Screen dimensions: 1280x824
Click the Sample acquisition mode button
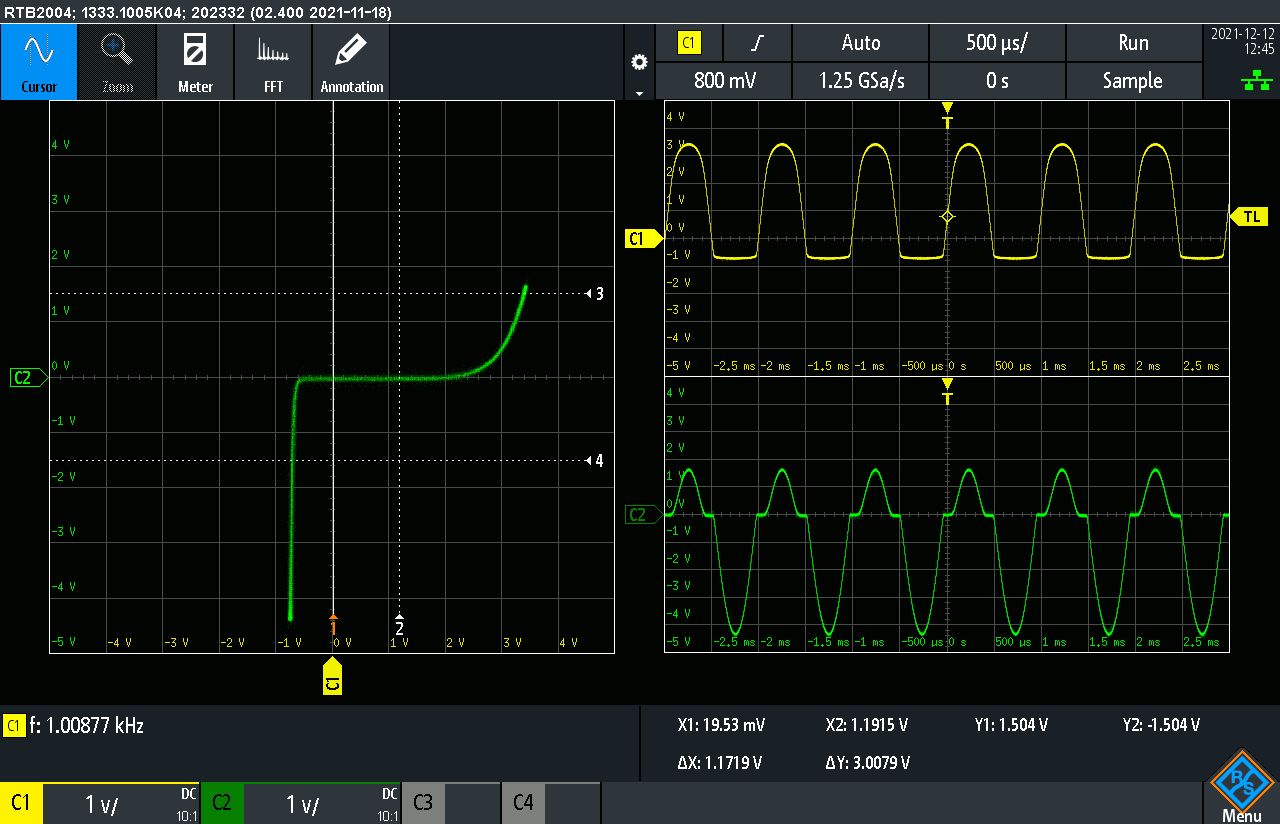point(1132,81)
